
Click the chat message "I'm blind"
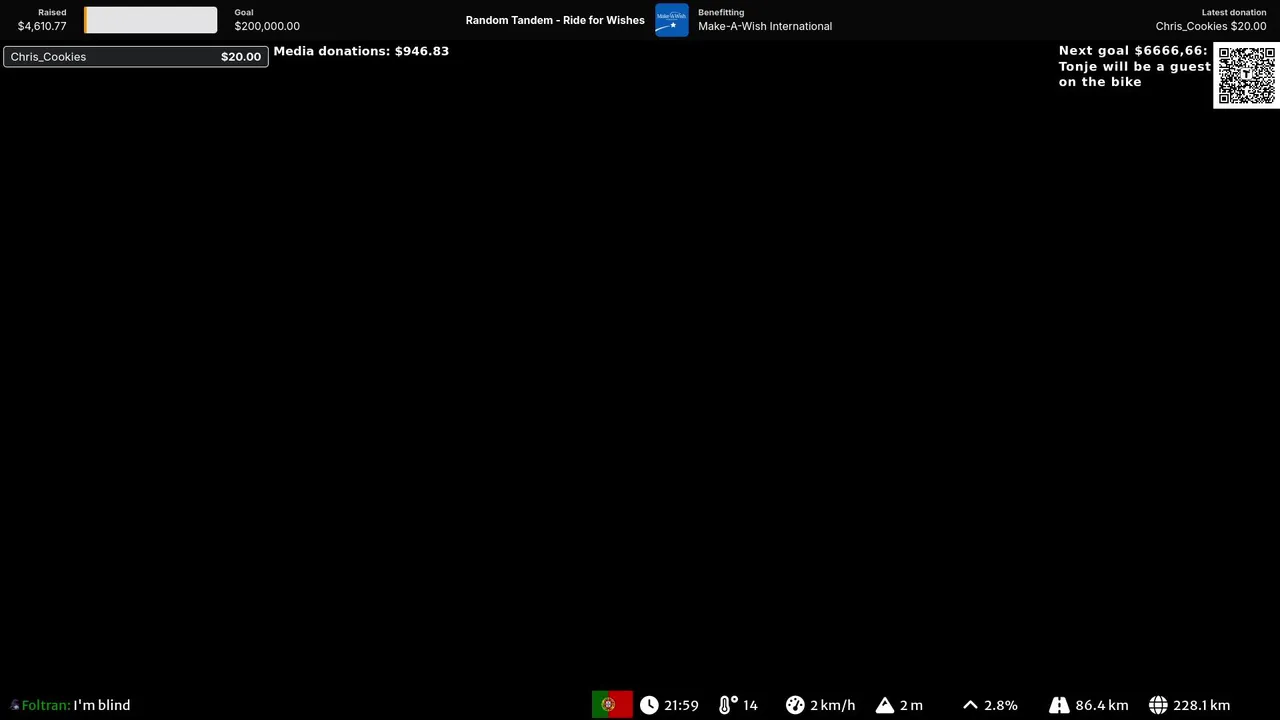[102, 705]
